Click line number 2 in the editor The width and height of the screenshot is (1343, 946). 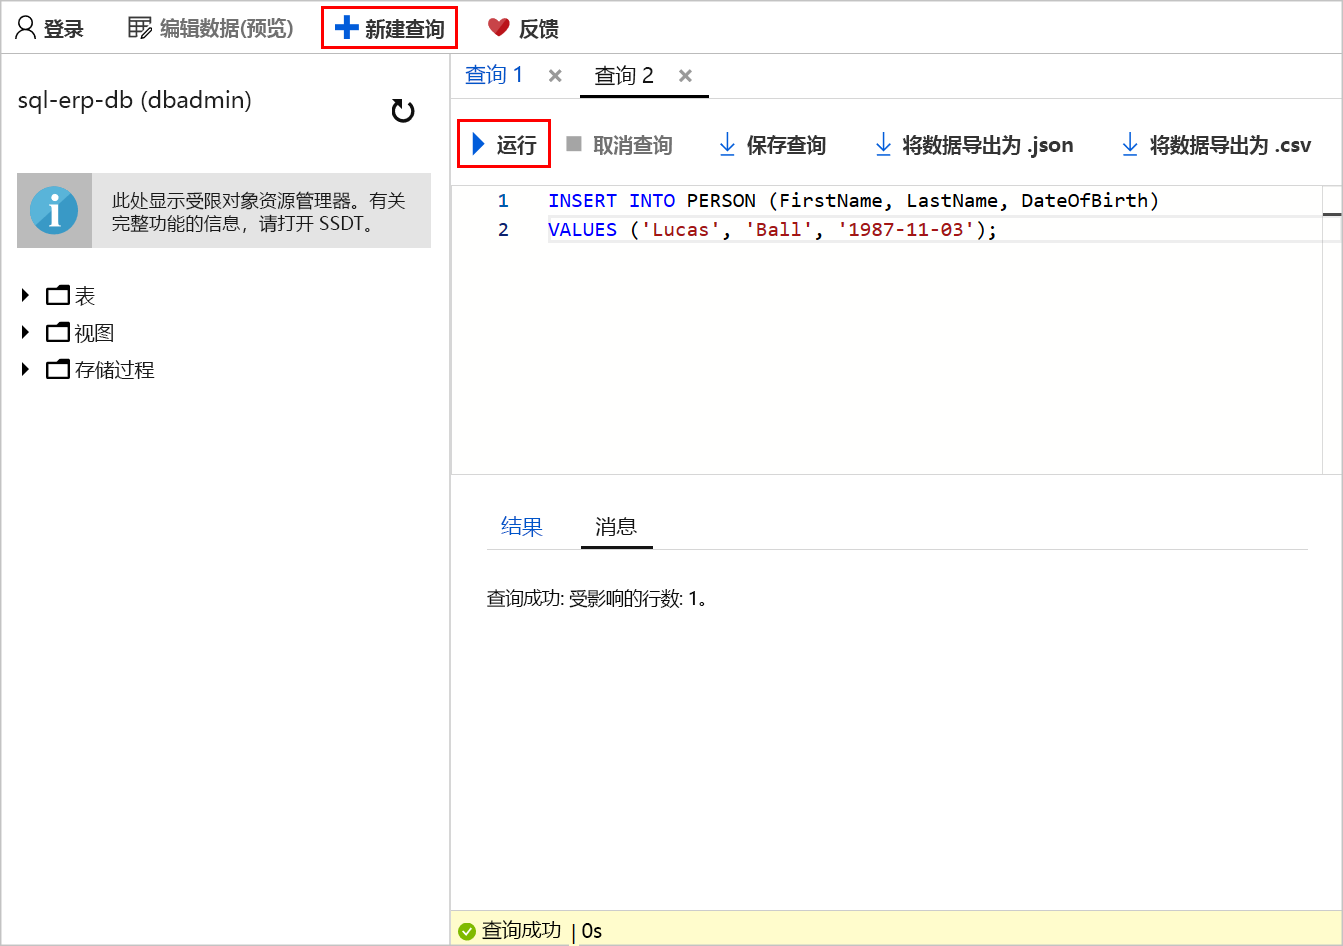[x=503, y=230]
